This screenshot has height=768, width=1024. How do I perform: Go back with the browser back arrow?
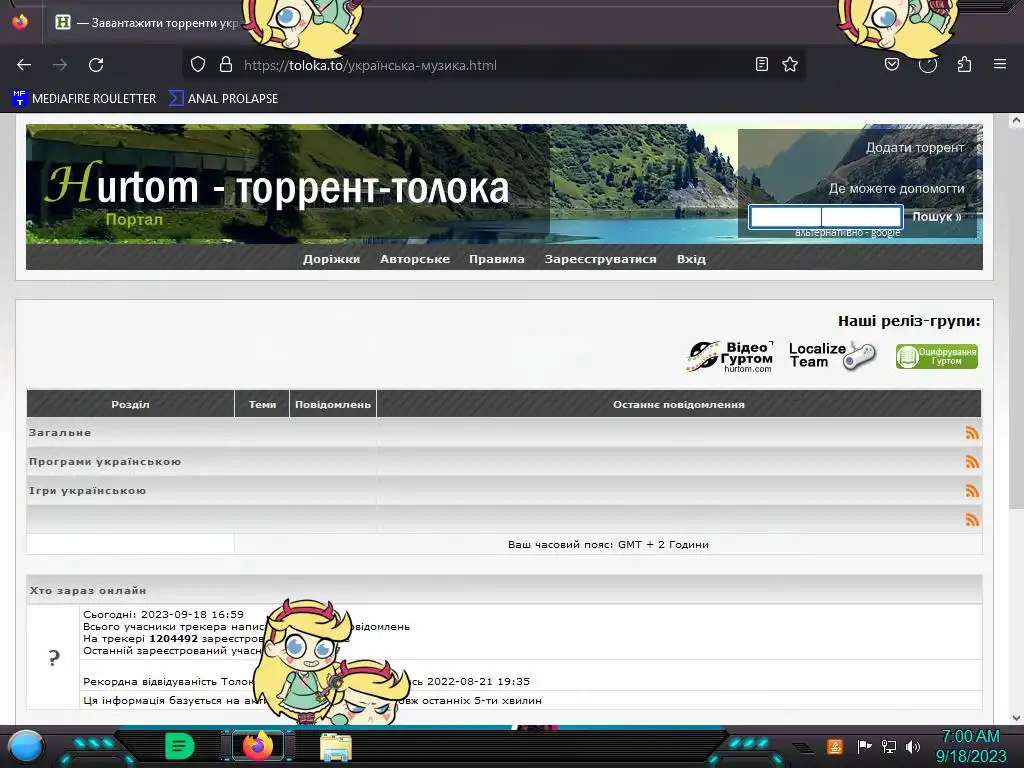24,65
